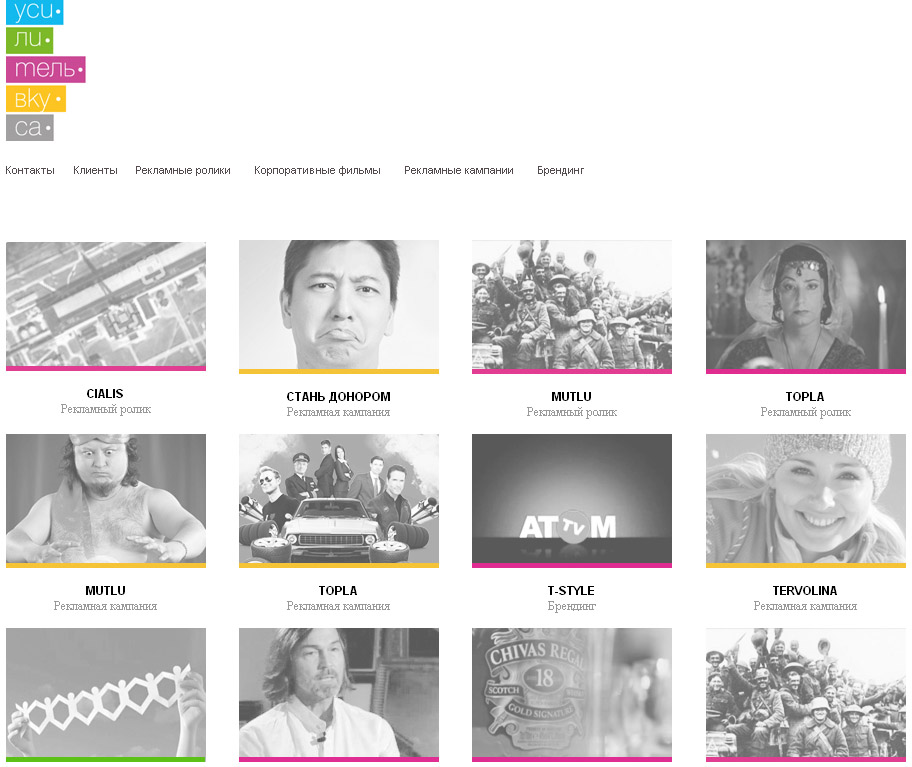Go to Корпоративные фильмы section
The width and height of the screenshot is (912, 767).
pyautogui.click(x=317, y=170)
